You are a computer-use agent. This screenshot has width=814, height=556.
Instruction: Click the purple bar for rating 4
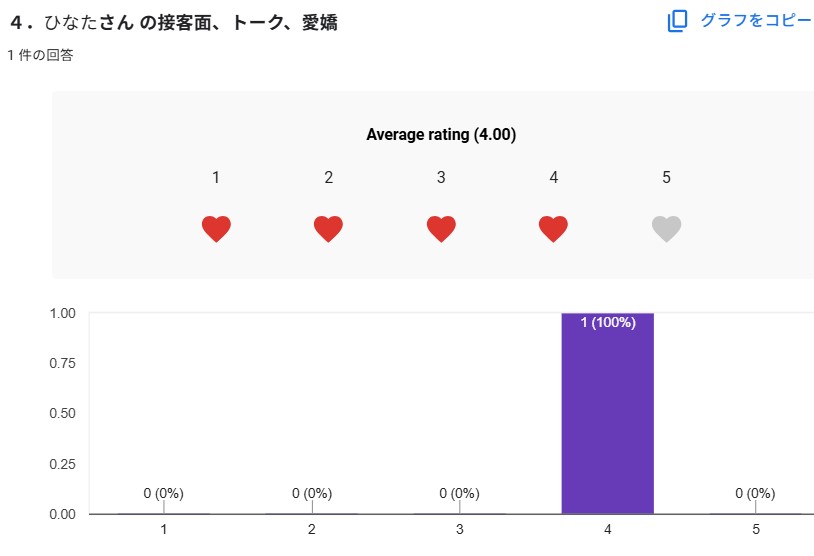(607, 420)
